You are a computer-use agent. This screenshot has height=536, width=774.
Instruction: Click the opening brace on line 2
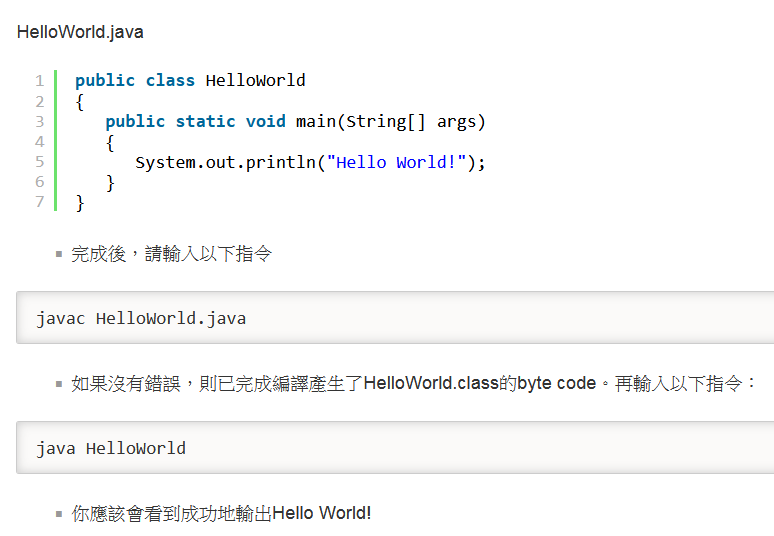80,101
